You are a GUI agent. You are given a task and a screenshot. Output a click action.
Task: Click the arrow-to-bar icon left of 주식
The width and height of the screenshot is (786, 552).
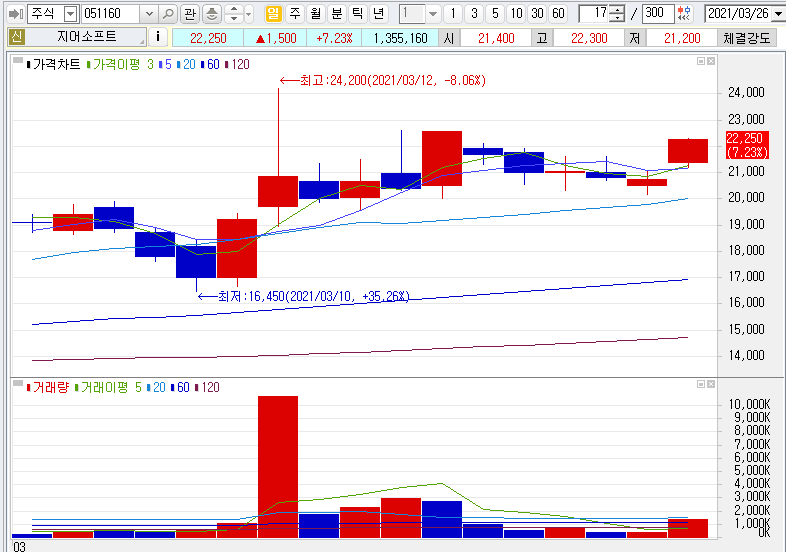click(x=16, y=14)
